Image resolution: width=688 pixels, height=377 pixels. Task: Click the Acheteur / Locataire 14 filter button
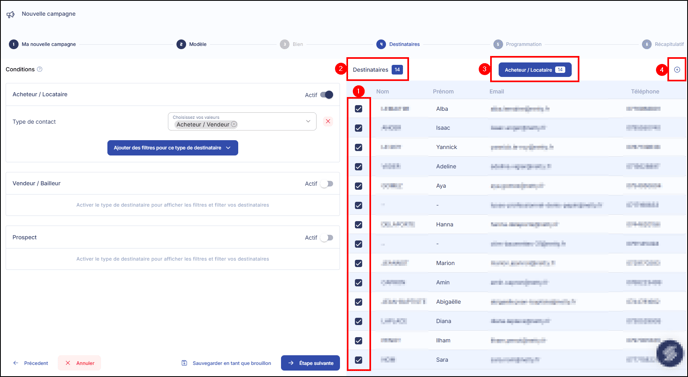coord(535,70)
